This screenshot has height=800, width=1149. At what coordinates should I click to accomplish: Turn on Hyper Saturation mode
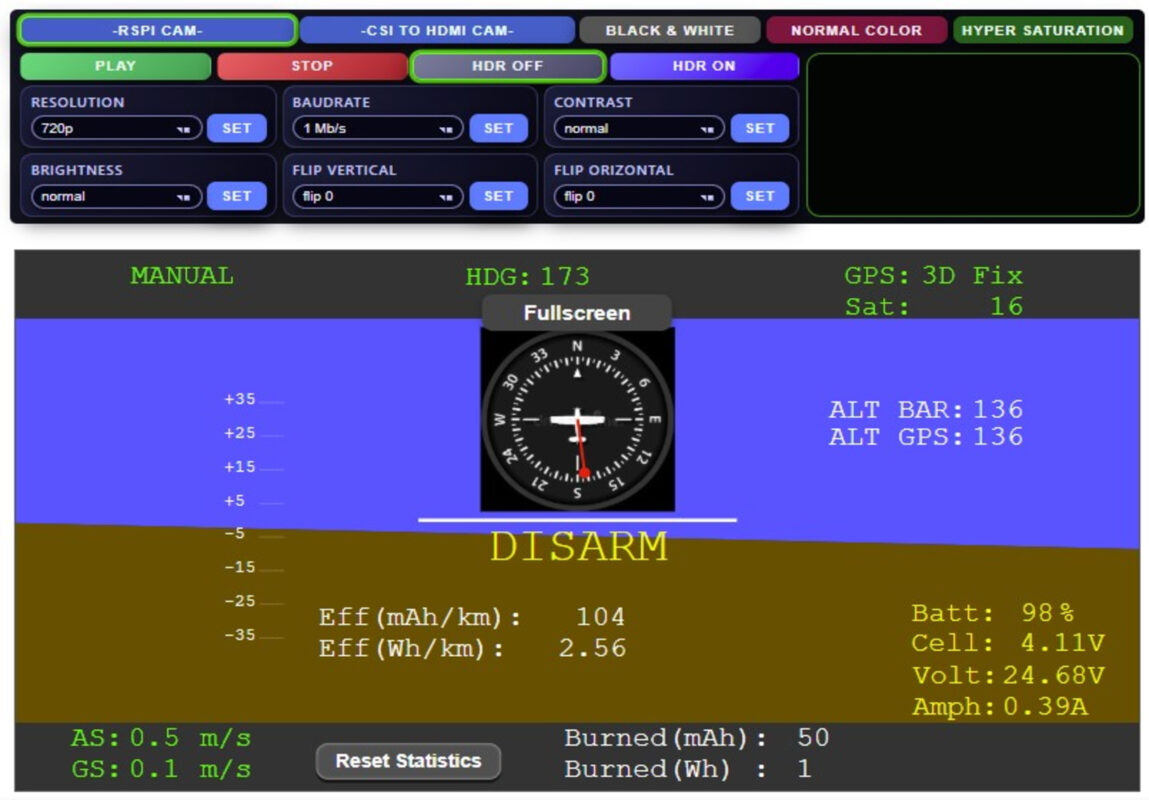[x=1042, y=30]
